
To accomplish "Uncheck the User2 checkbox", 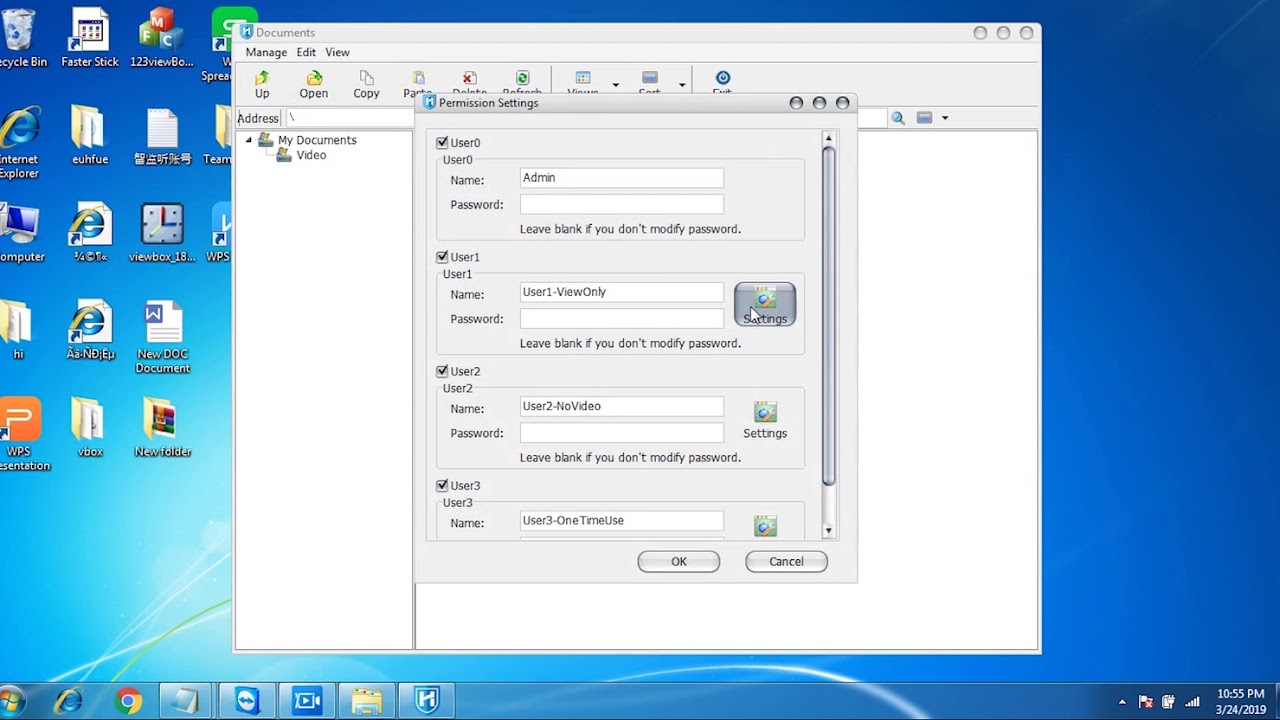I will (442, 371).
